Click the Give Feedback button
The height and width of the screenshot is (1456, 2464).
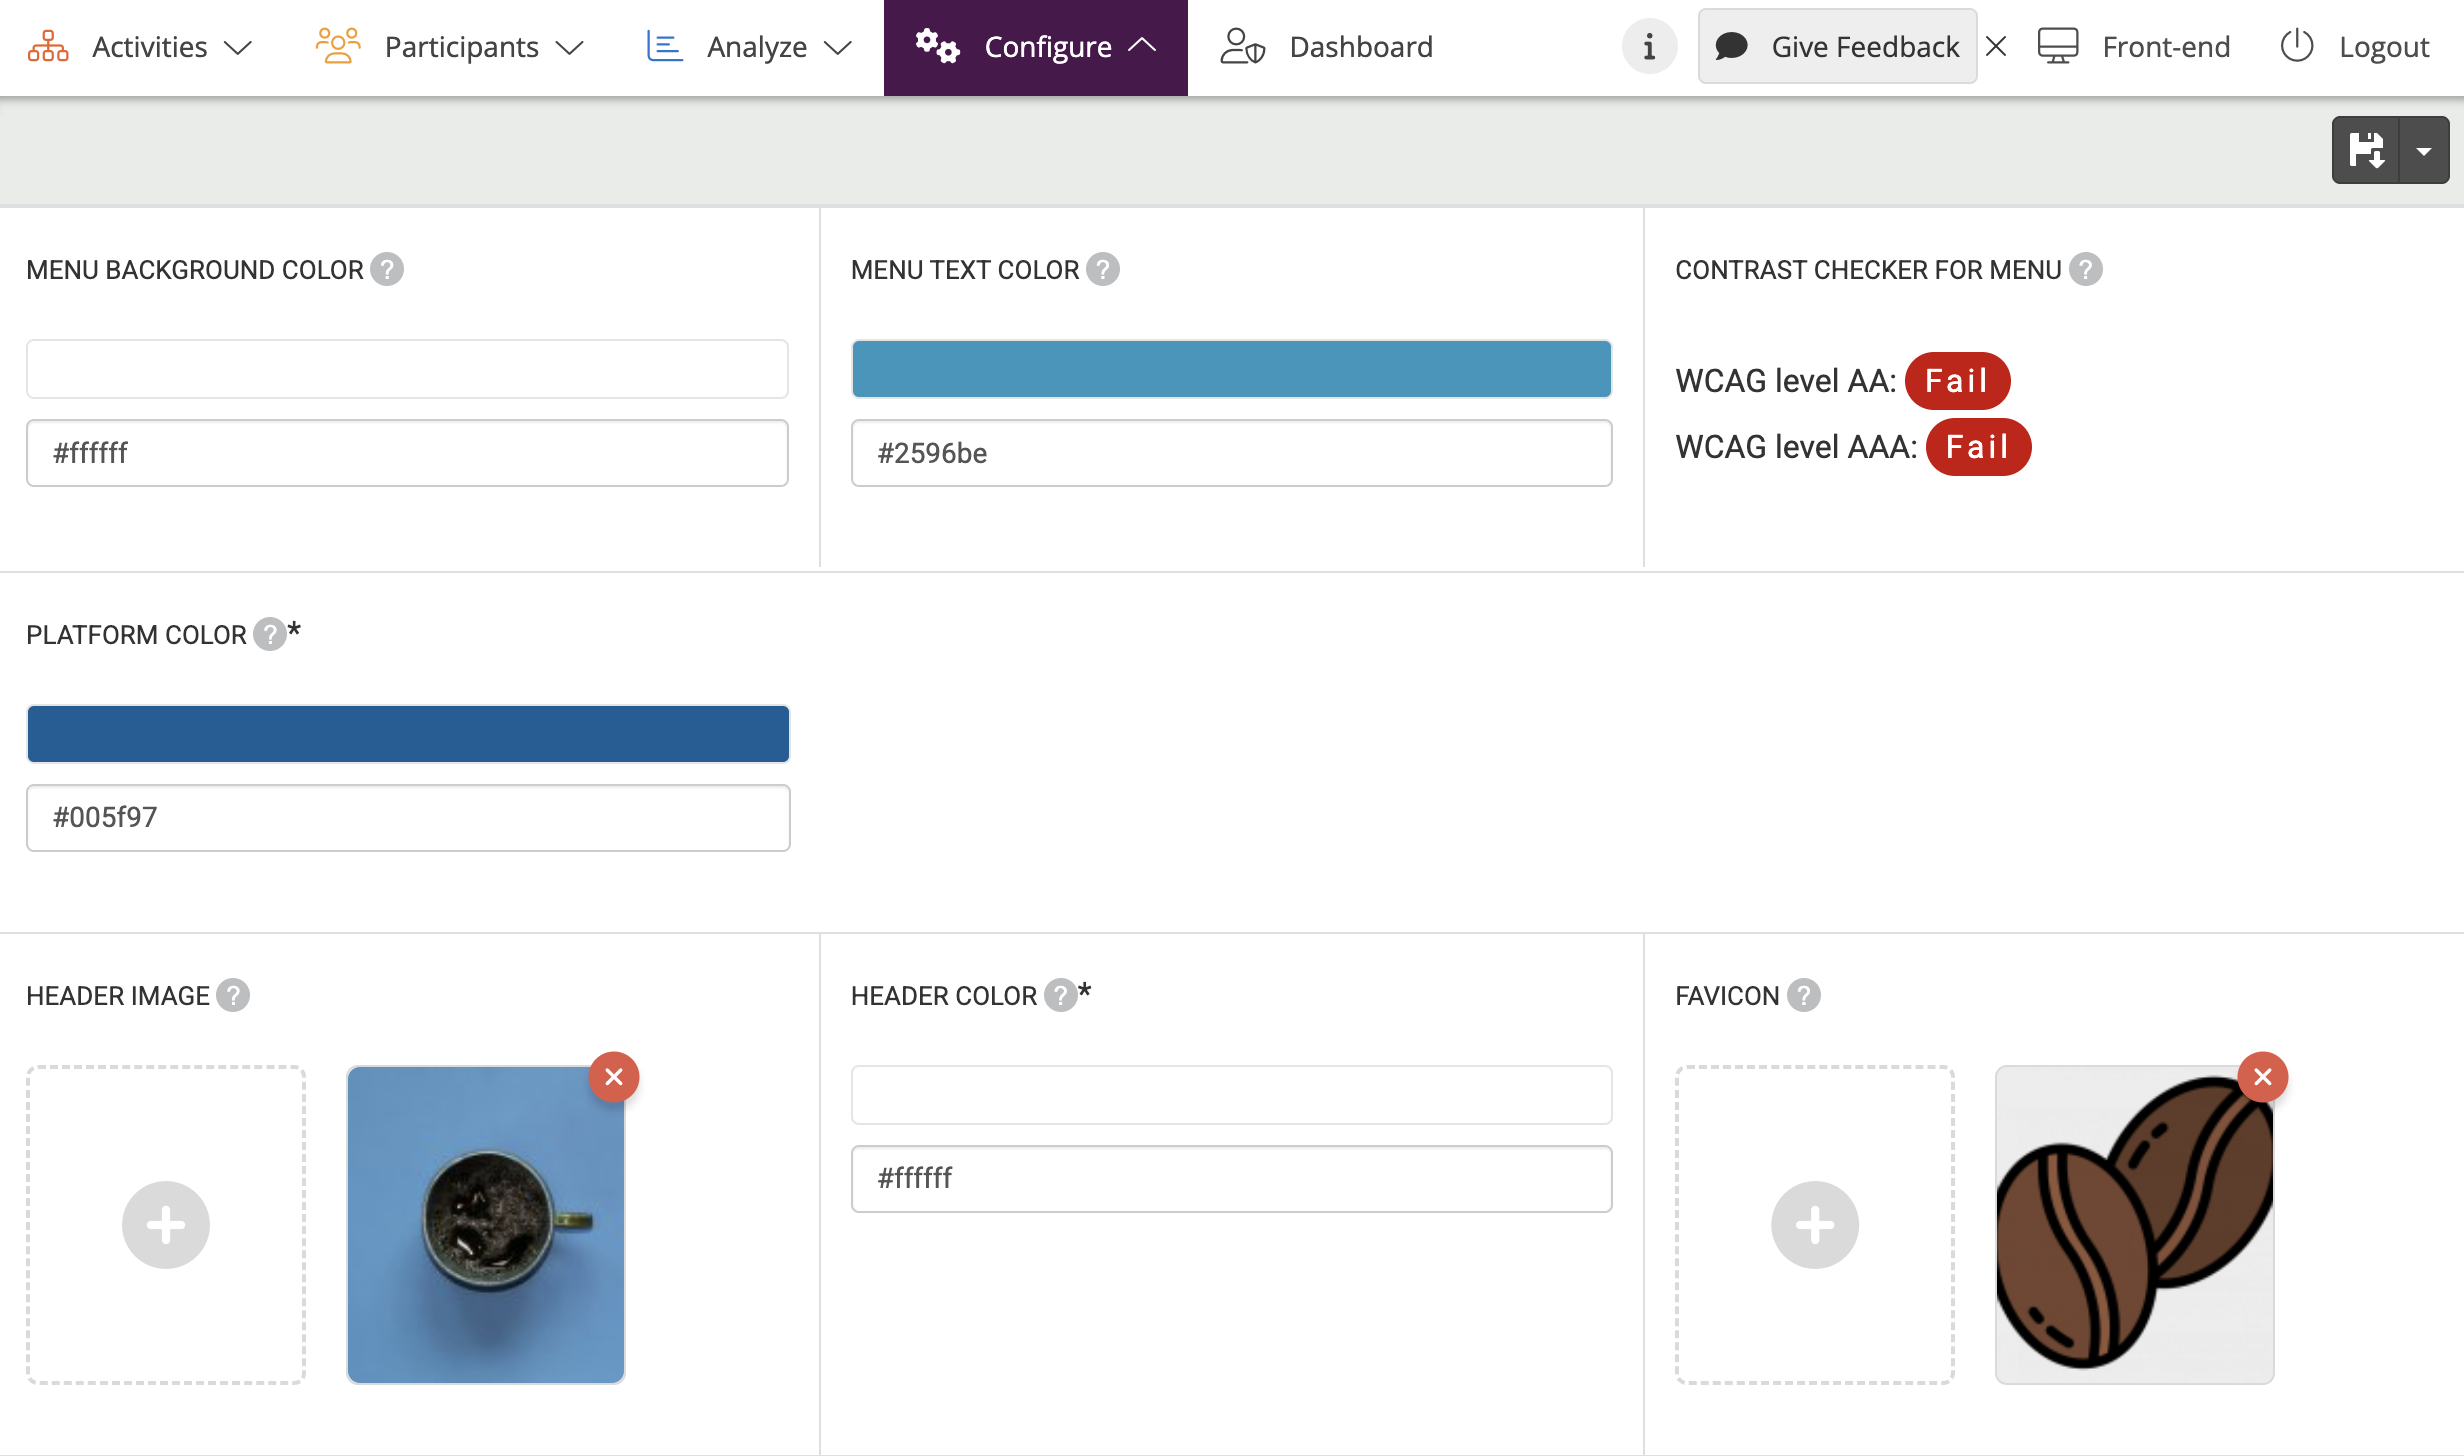coord(1837,47)
